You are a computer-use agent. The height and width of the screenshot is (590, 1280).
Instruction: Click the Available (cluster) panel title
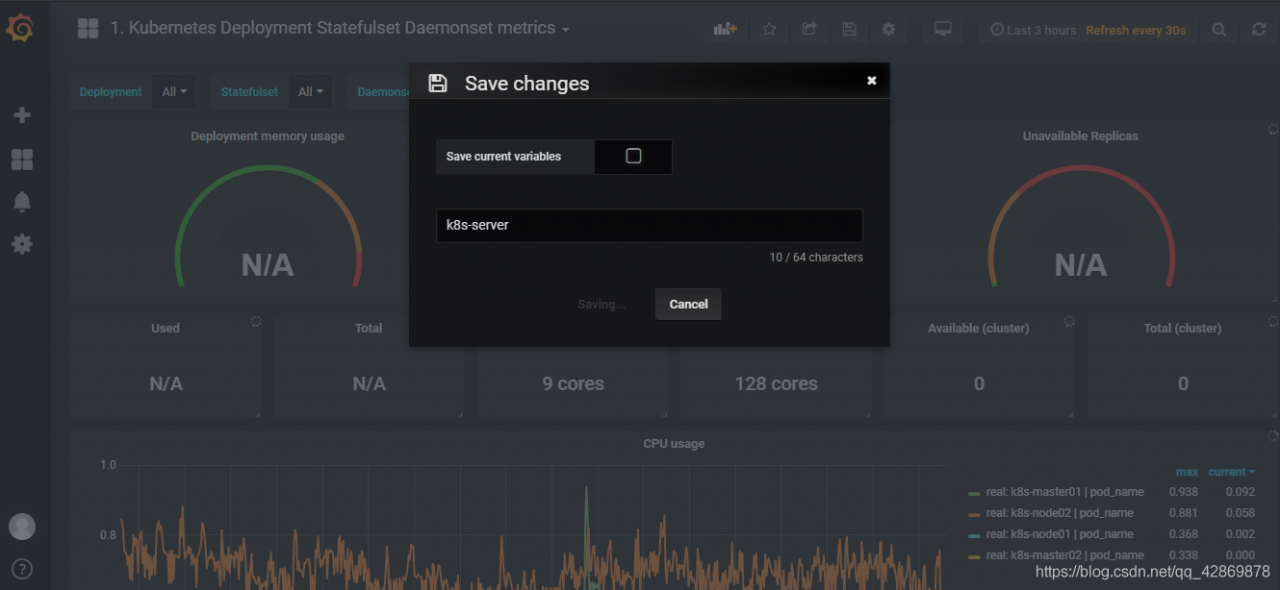pos(979,328)
